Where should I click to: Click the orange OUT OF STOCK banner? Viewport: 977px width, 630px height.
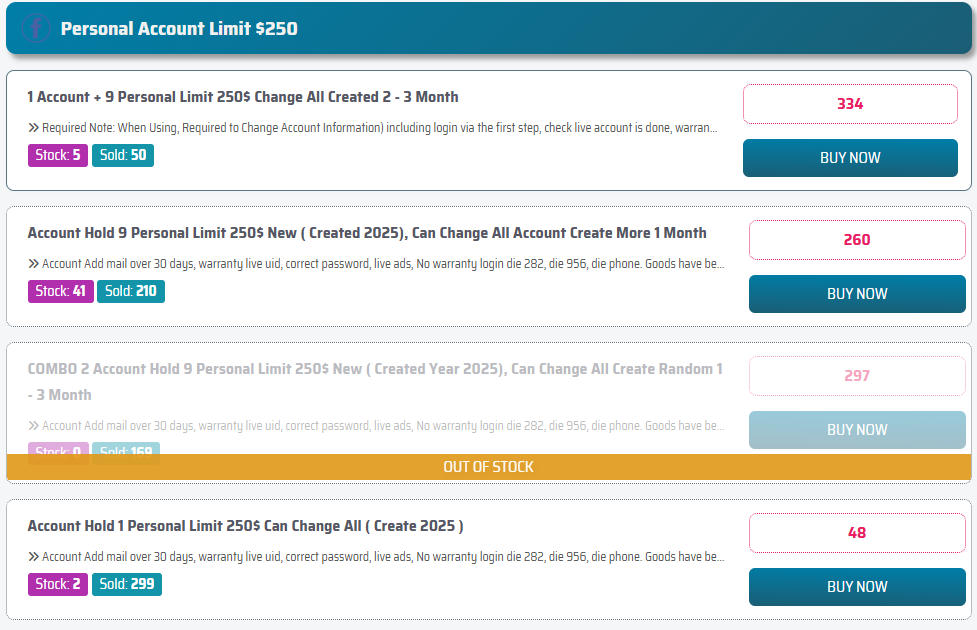click(x=488, y=467)
